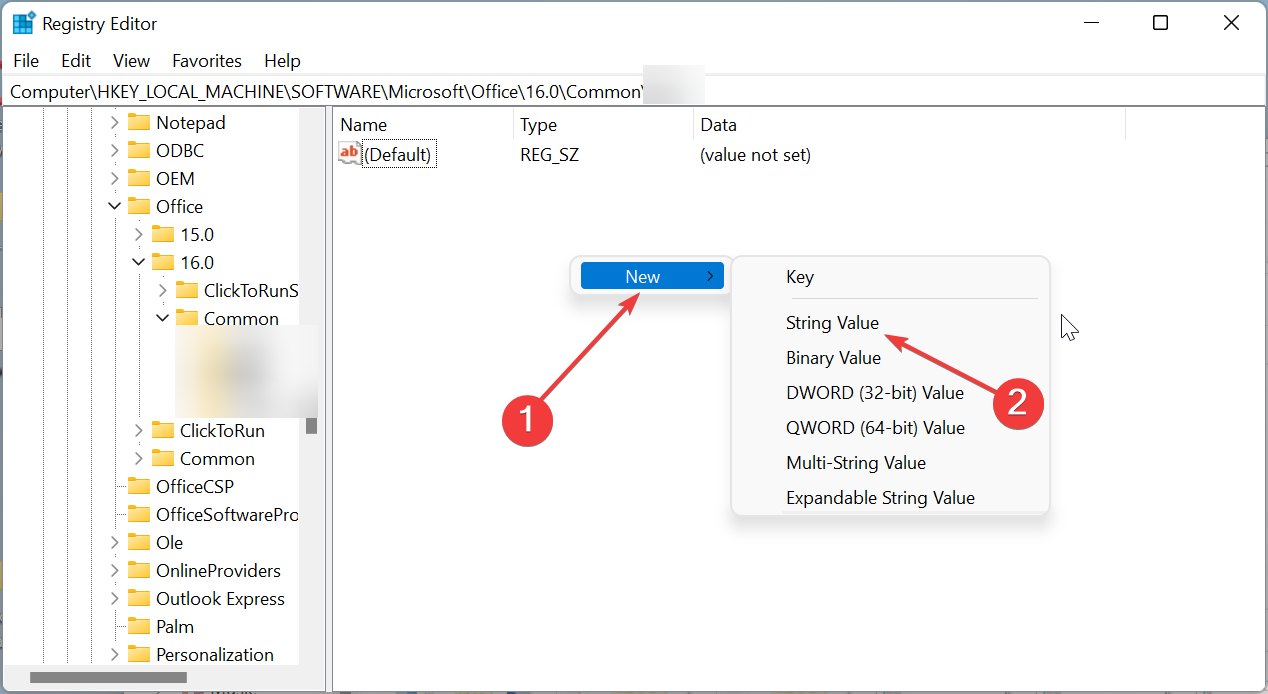Expand the ClickToRunS key
1268x694 pixels.
click(162, 290)
